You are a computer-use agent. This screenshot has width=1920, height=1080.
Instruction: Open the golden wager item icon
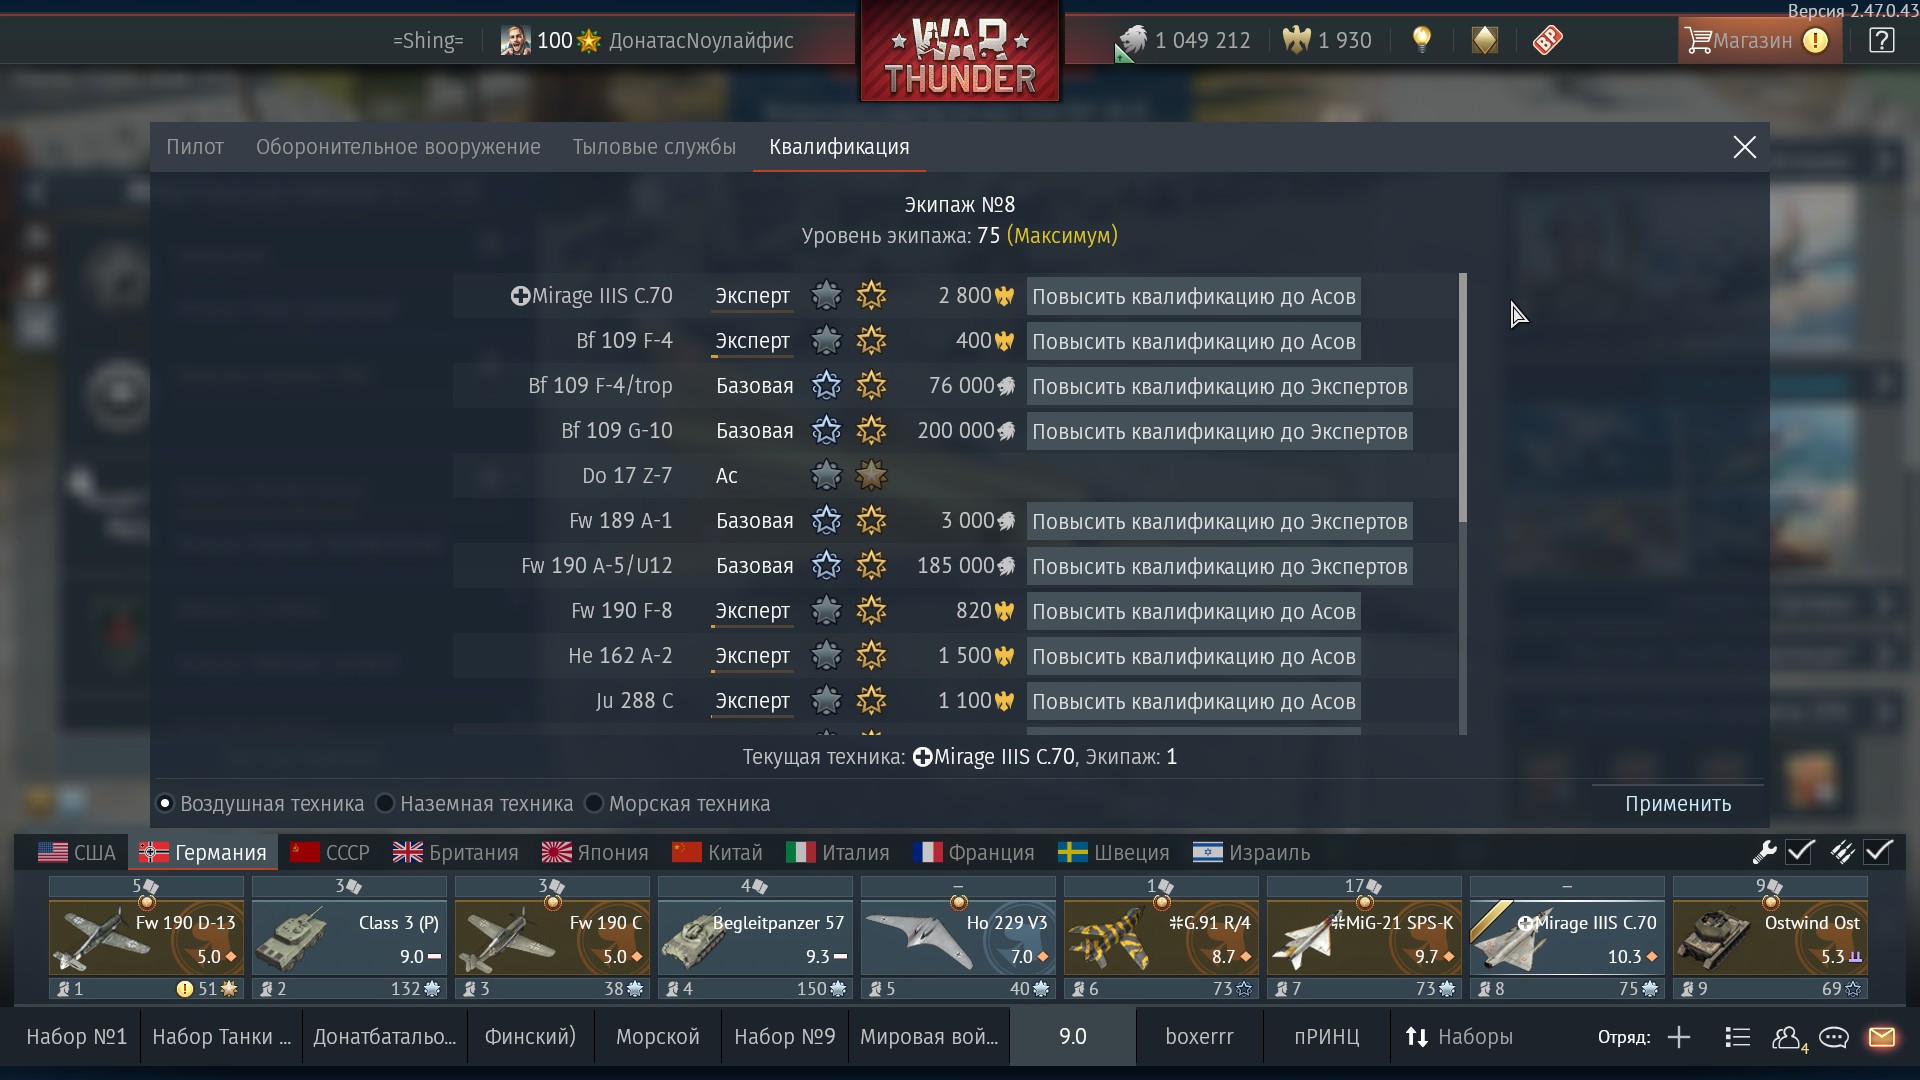coord(1485,40)
